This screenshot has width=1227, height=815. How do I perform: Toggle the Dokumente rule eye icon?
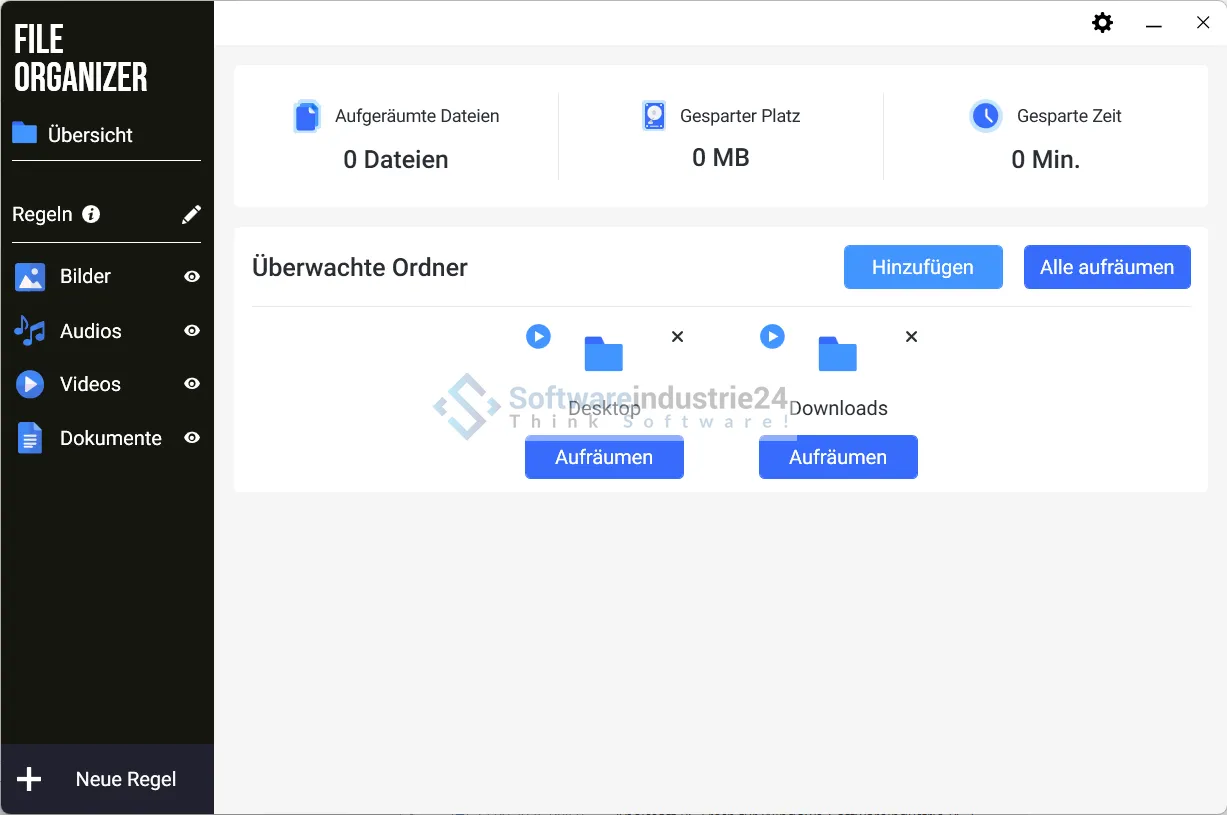coord(192,438)
